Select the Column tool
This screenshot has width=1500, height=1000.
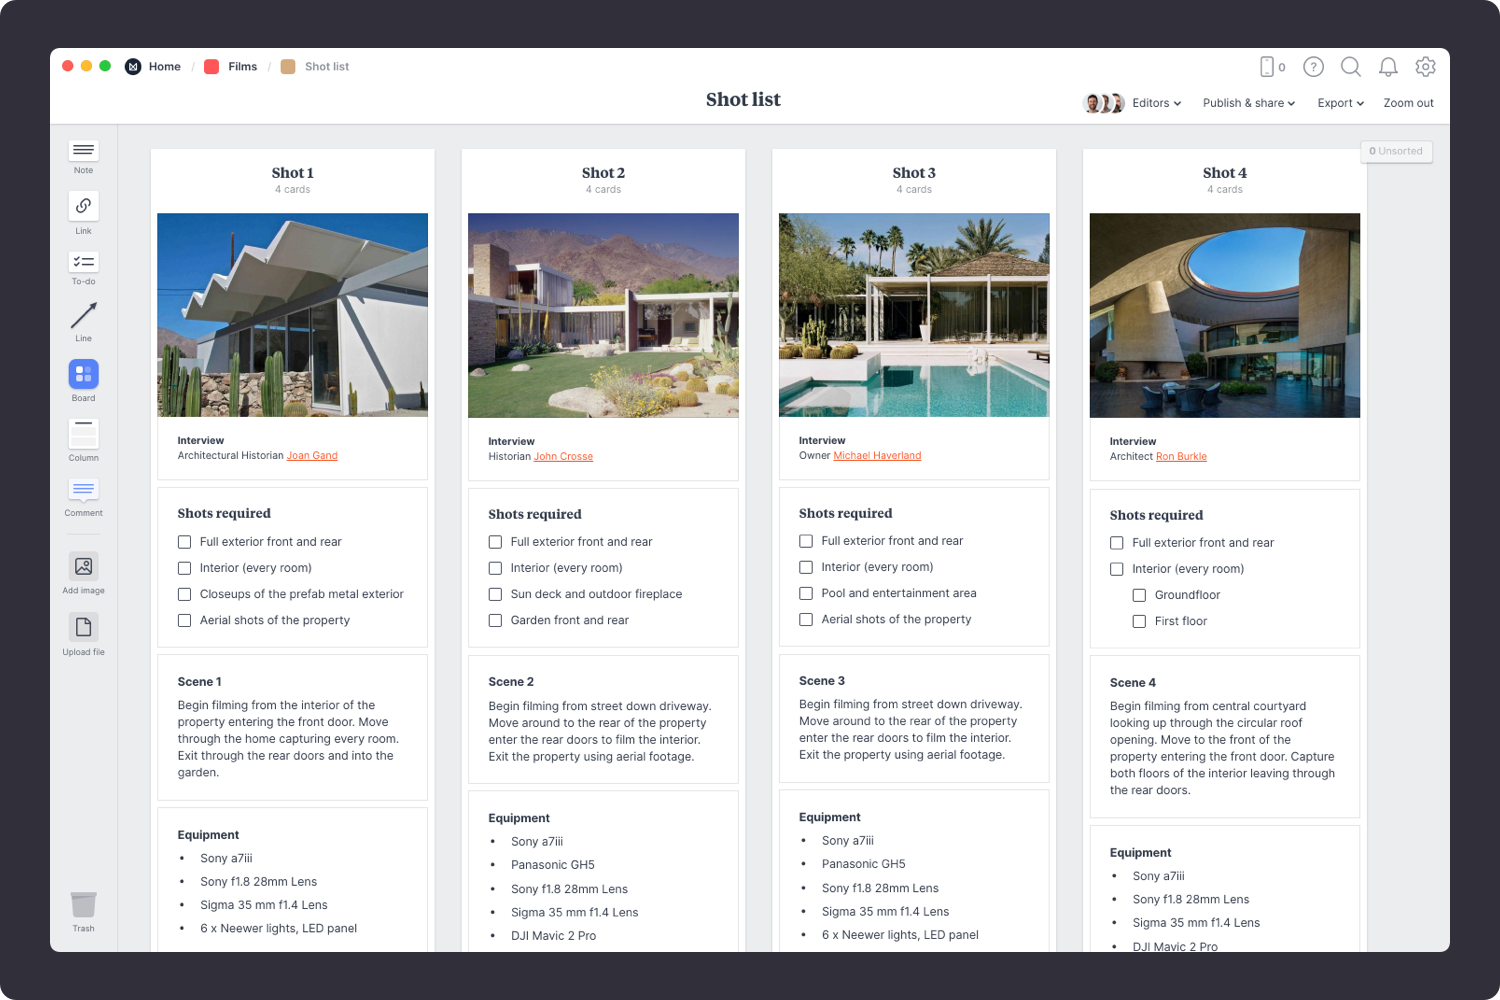83,435
